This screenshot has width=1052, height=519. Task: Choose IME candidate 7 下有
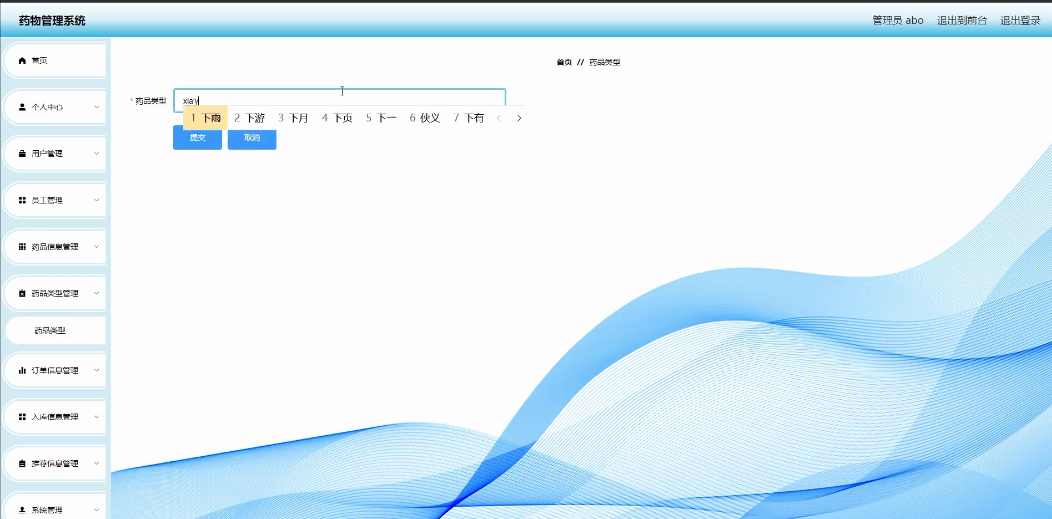point(468,118)
